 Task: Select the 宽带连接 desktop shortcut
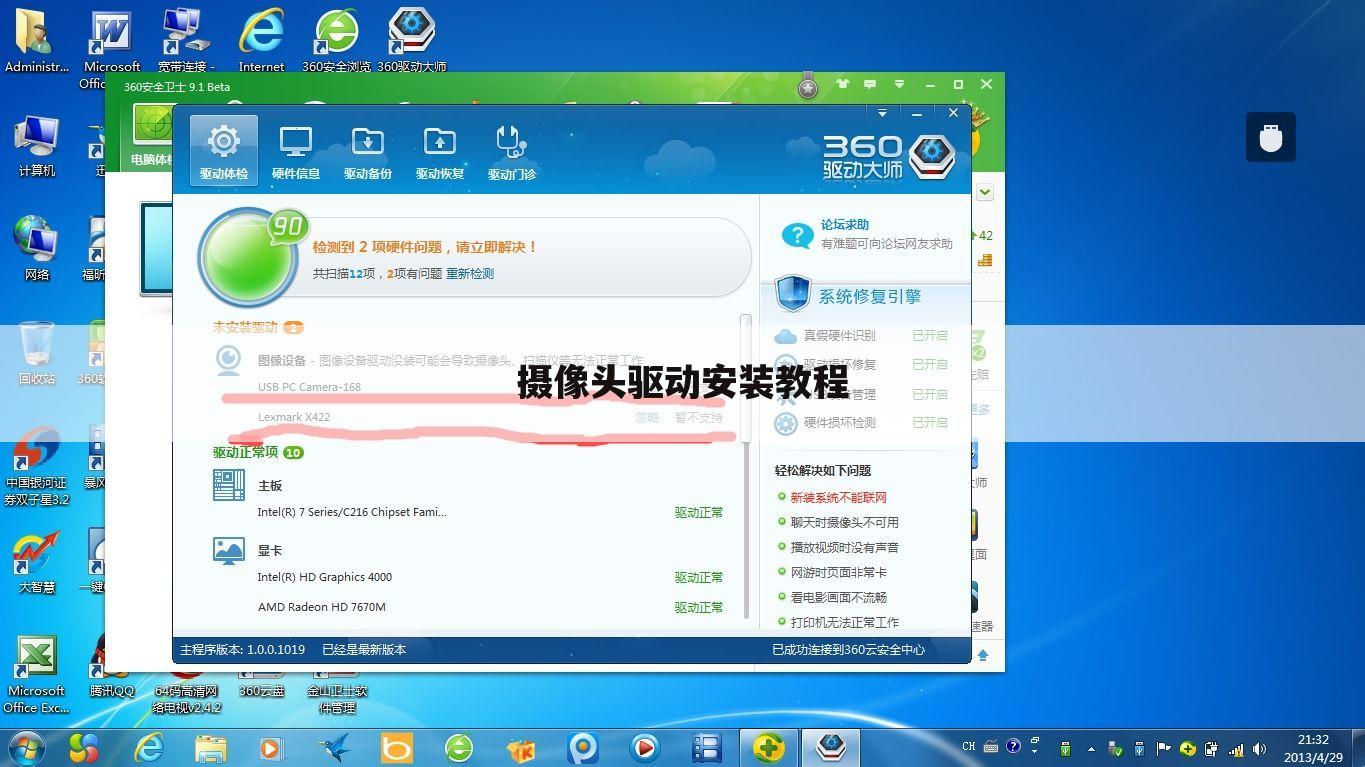point(186,40)
